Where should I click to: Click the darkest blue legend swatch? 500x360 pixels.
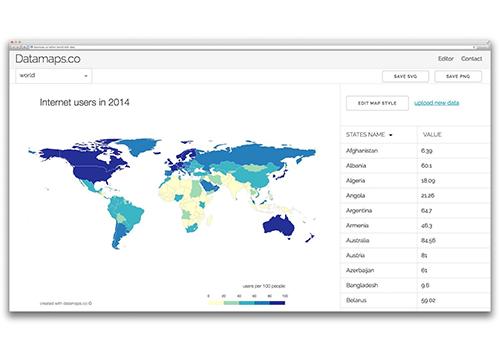277,303
